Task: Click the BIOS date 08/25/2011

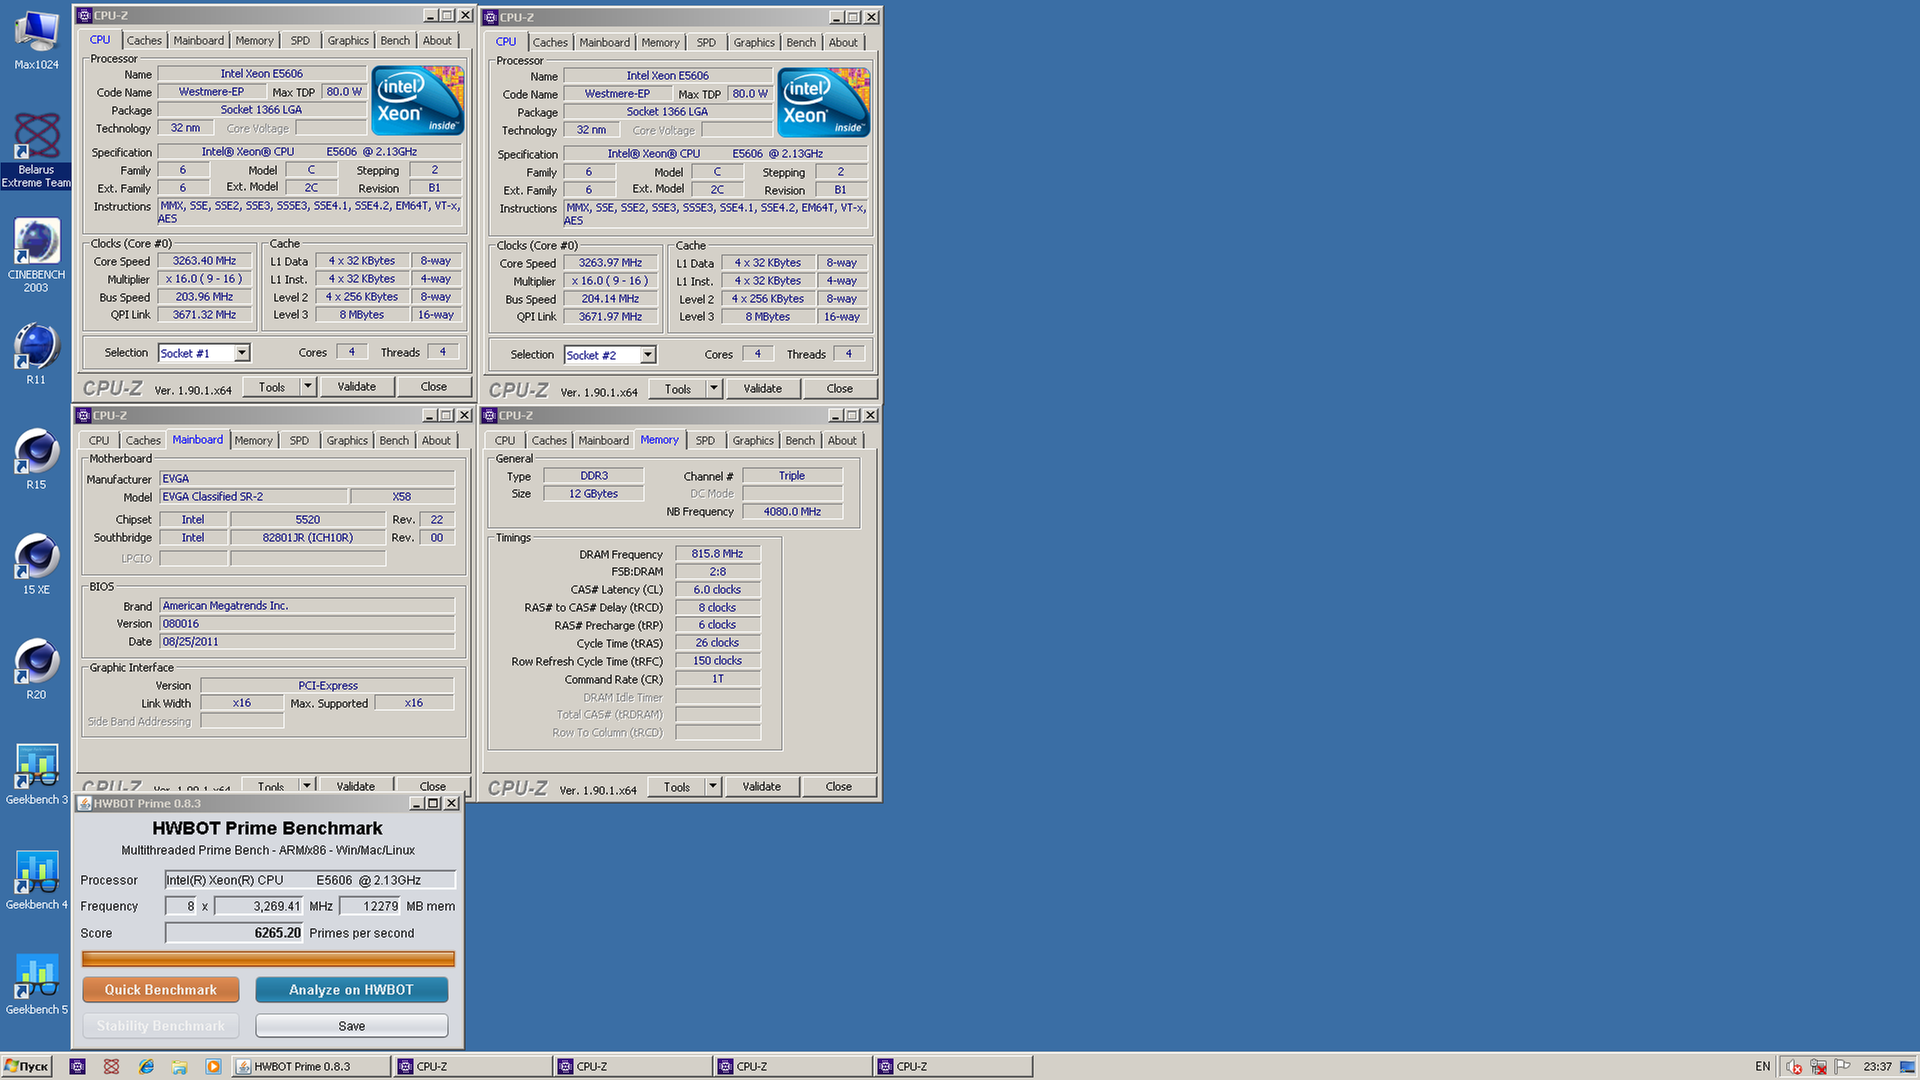Action: (x=307, y=642)
